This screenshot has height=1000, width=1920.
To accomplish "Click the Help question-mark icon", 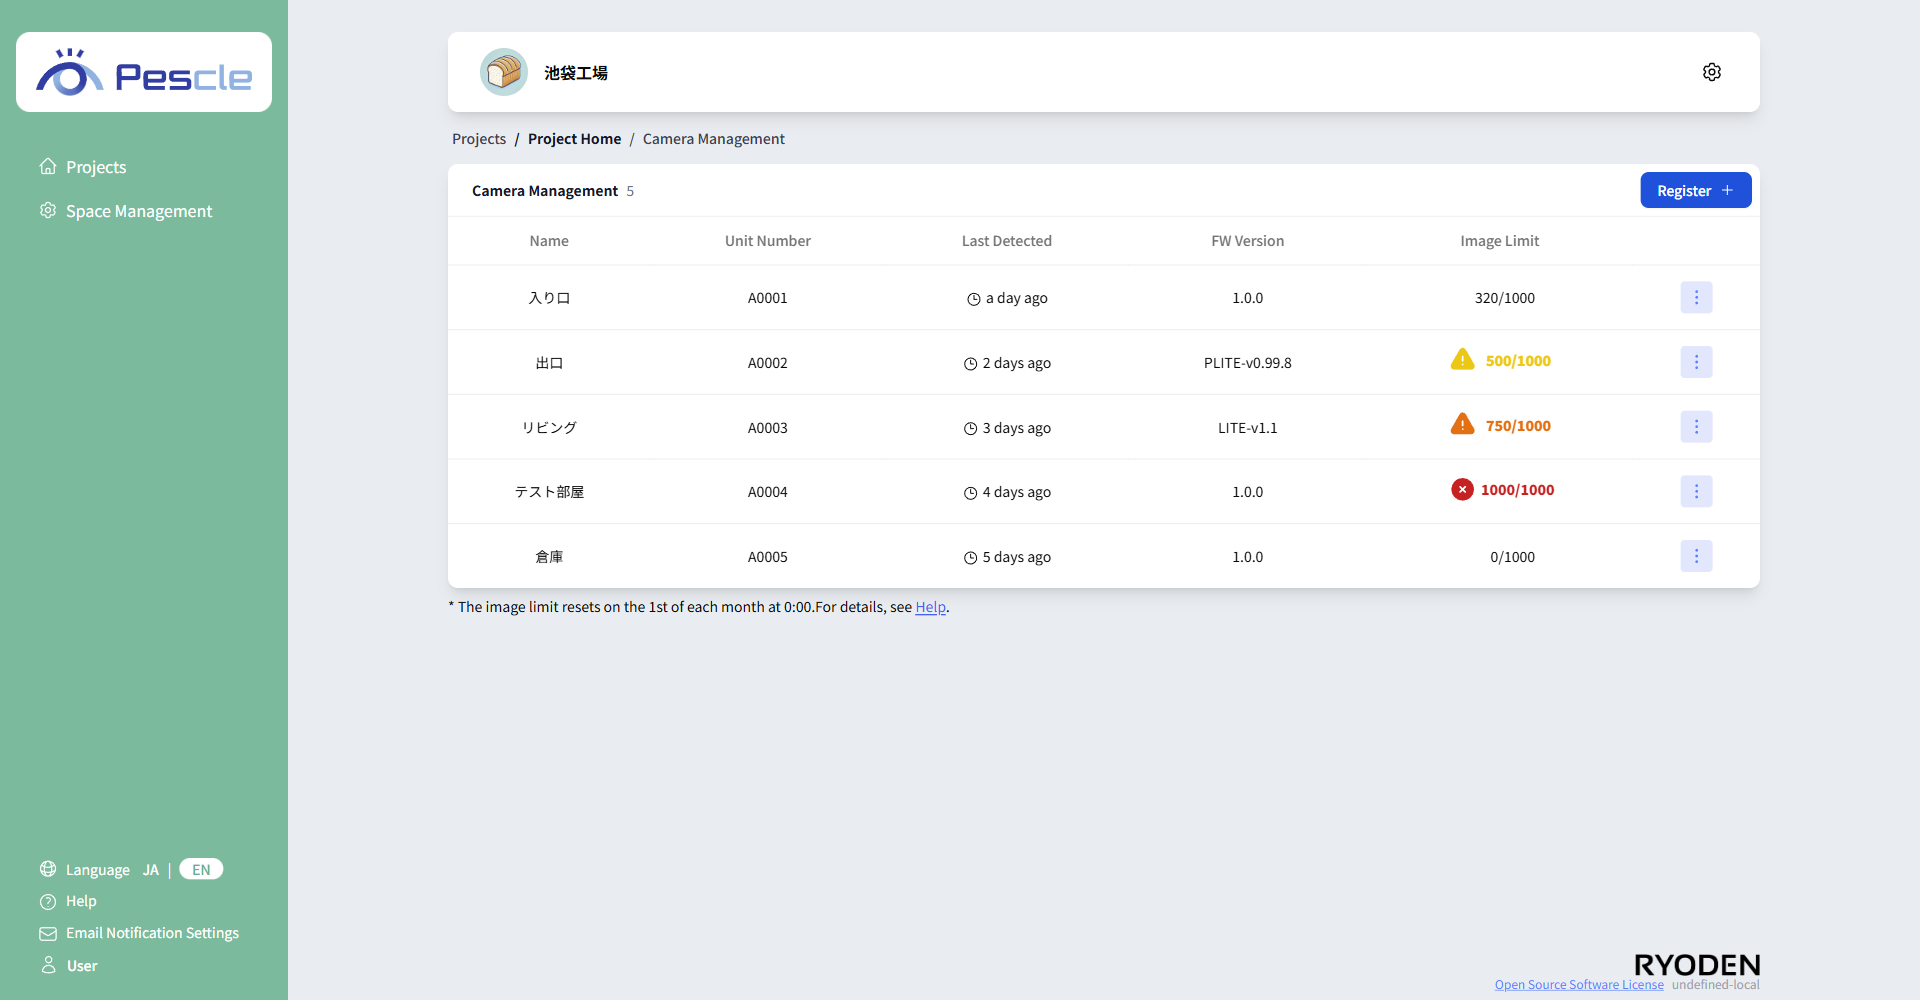I will (x=47, y=901).
